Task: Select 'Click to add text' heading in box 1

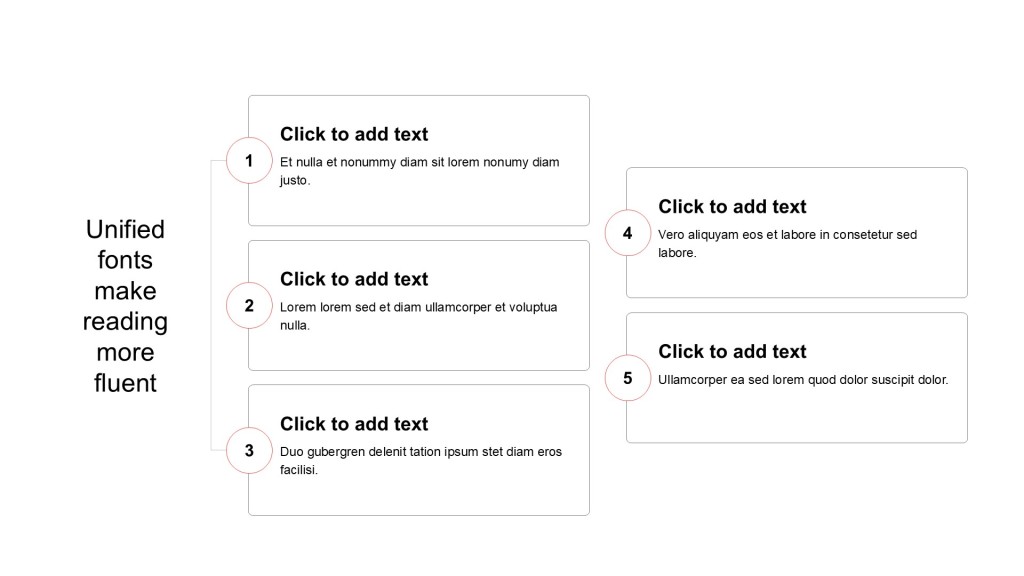Action: coord(354,135)
